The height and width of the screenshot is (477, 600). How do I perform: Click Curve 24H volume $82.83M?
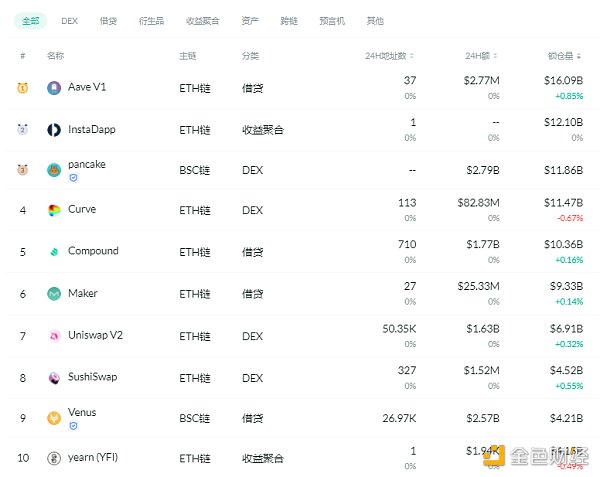pyautogui.click(x=478, y=203)
